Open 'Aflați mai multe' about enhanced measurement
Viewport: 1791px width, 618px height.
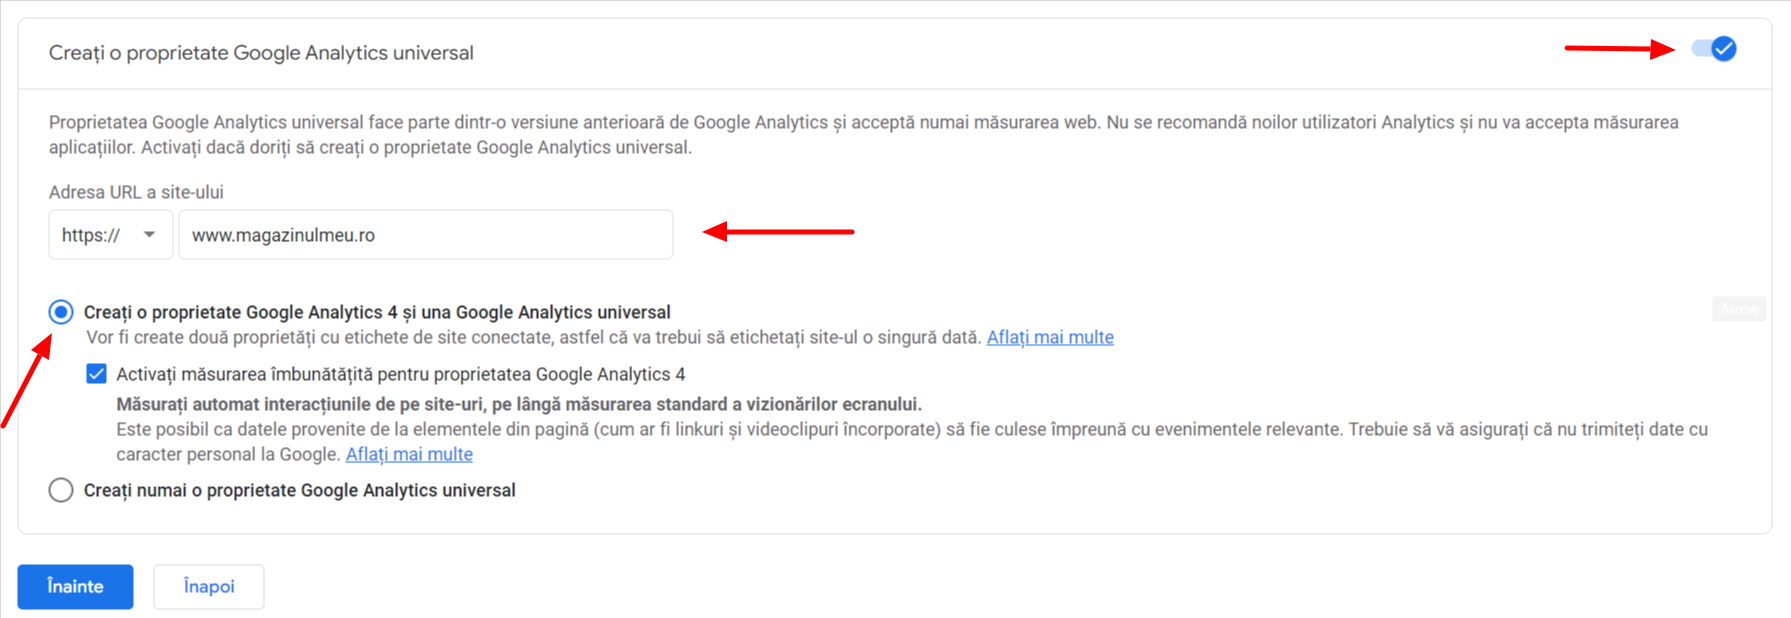409,454
